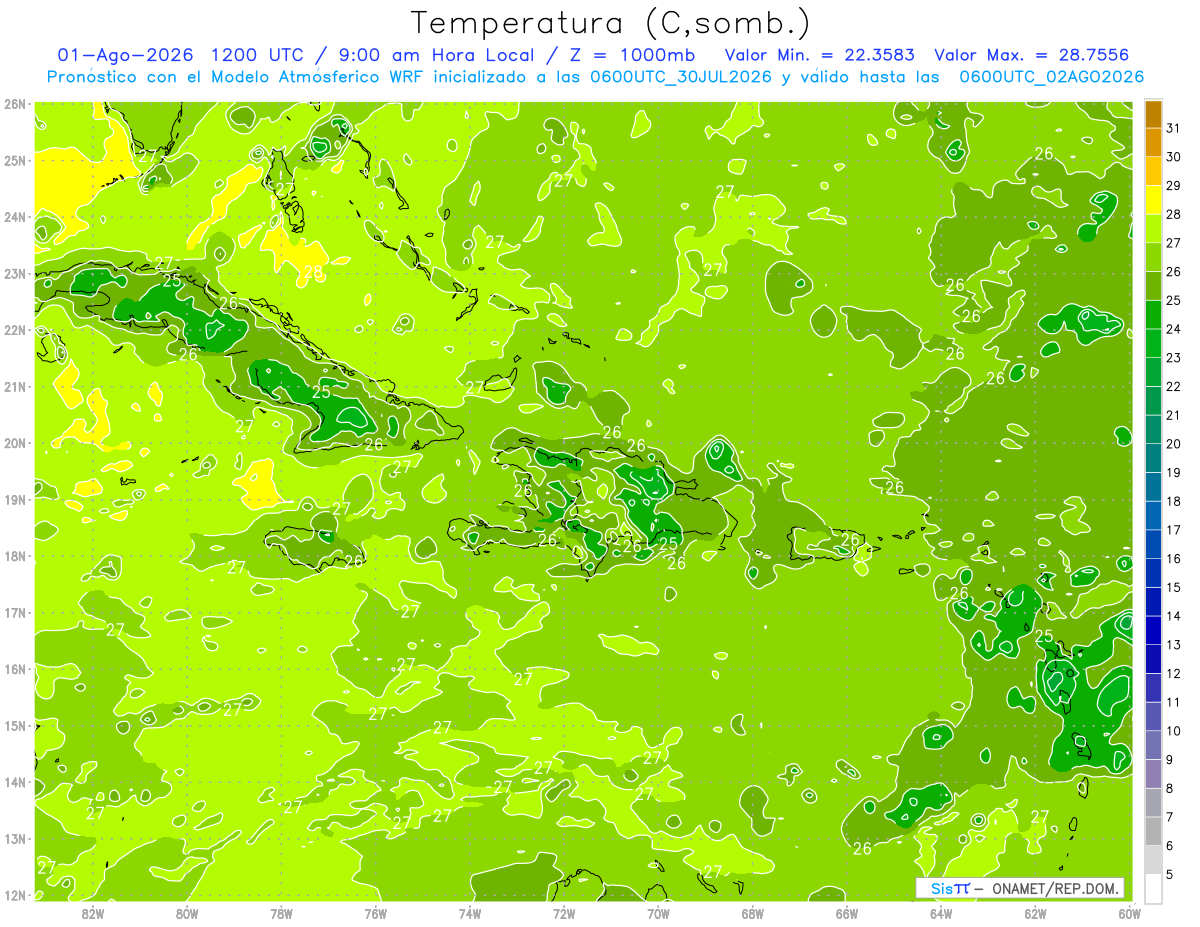Click the teal swatch between 19 and 20
Image resolution: width=1200 pixels, height=927 pixels.
point(1153,458)
